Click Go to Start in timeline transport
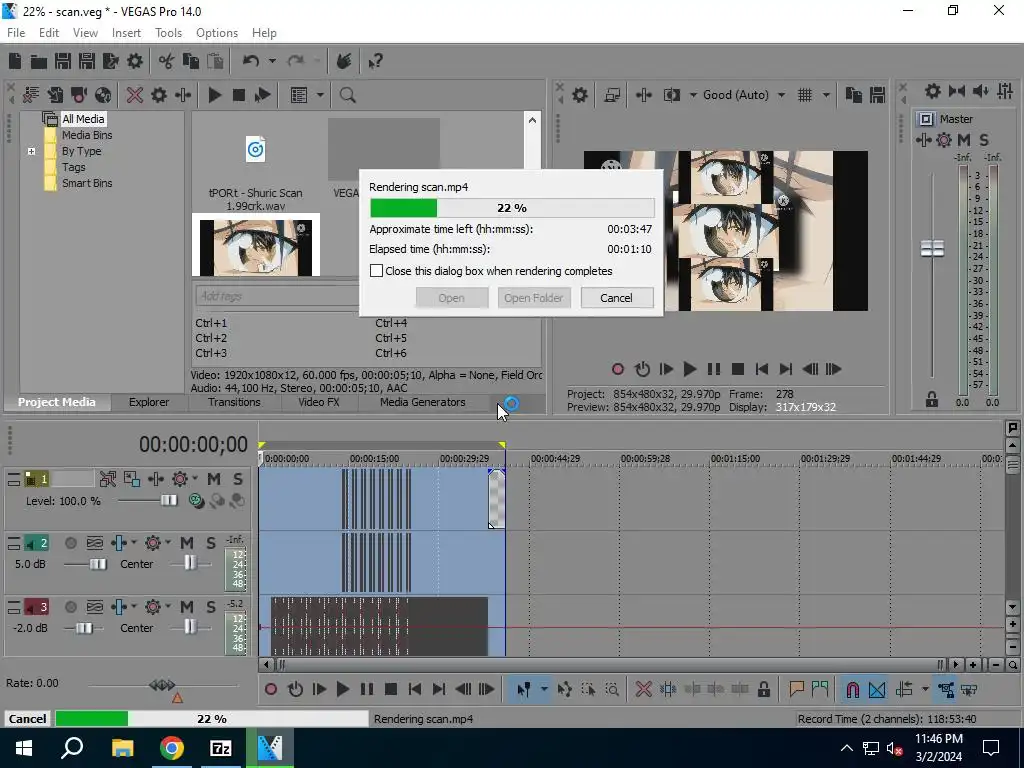The width and height of the screenshot is (1024, 768). 415,690
